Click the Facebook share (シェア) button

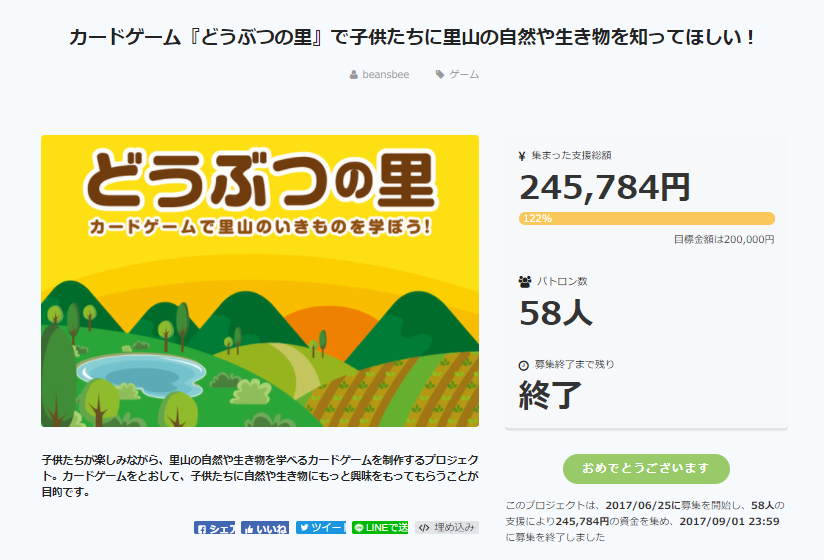coord(215,528)
